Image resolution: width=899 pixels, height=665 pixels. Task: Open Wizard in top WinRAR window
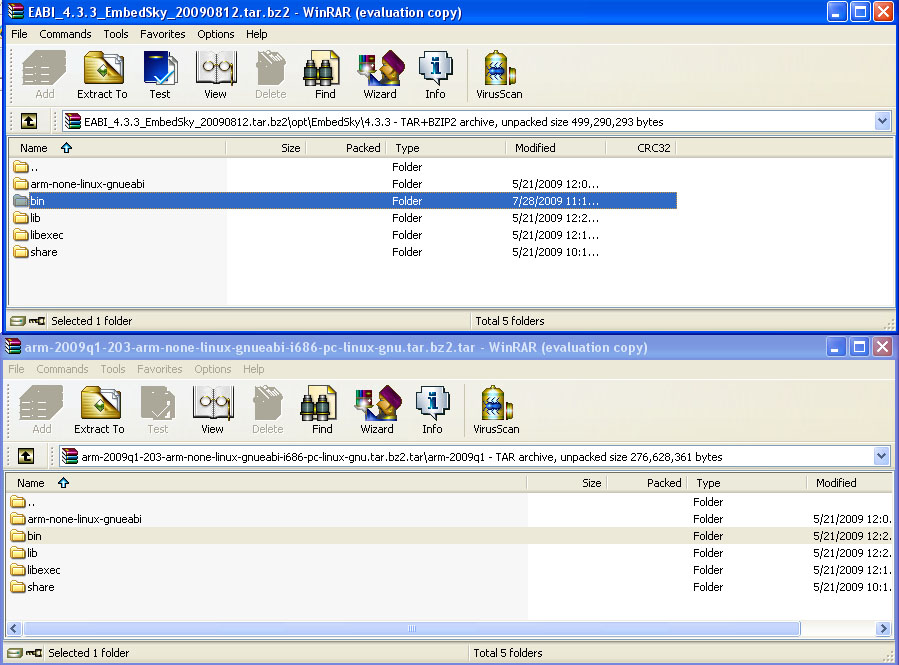(x=380, y=75)
